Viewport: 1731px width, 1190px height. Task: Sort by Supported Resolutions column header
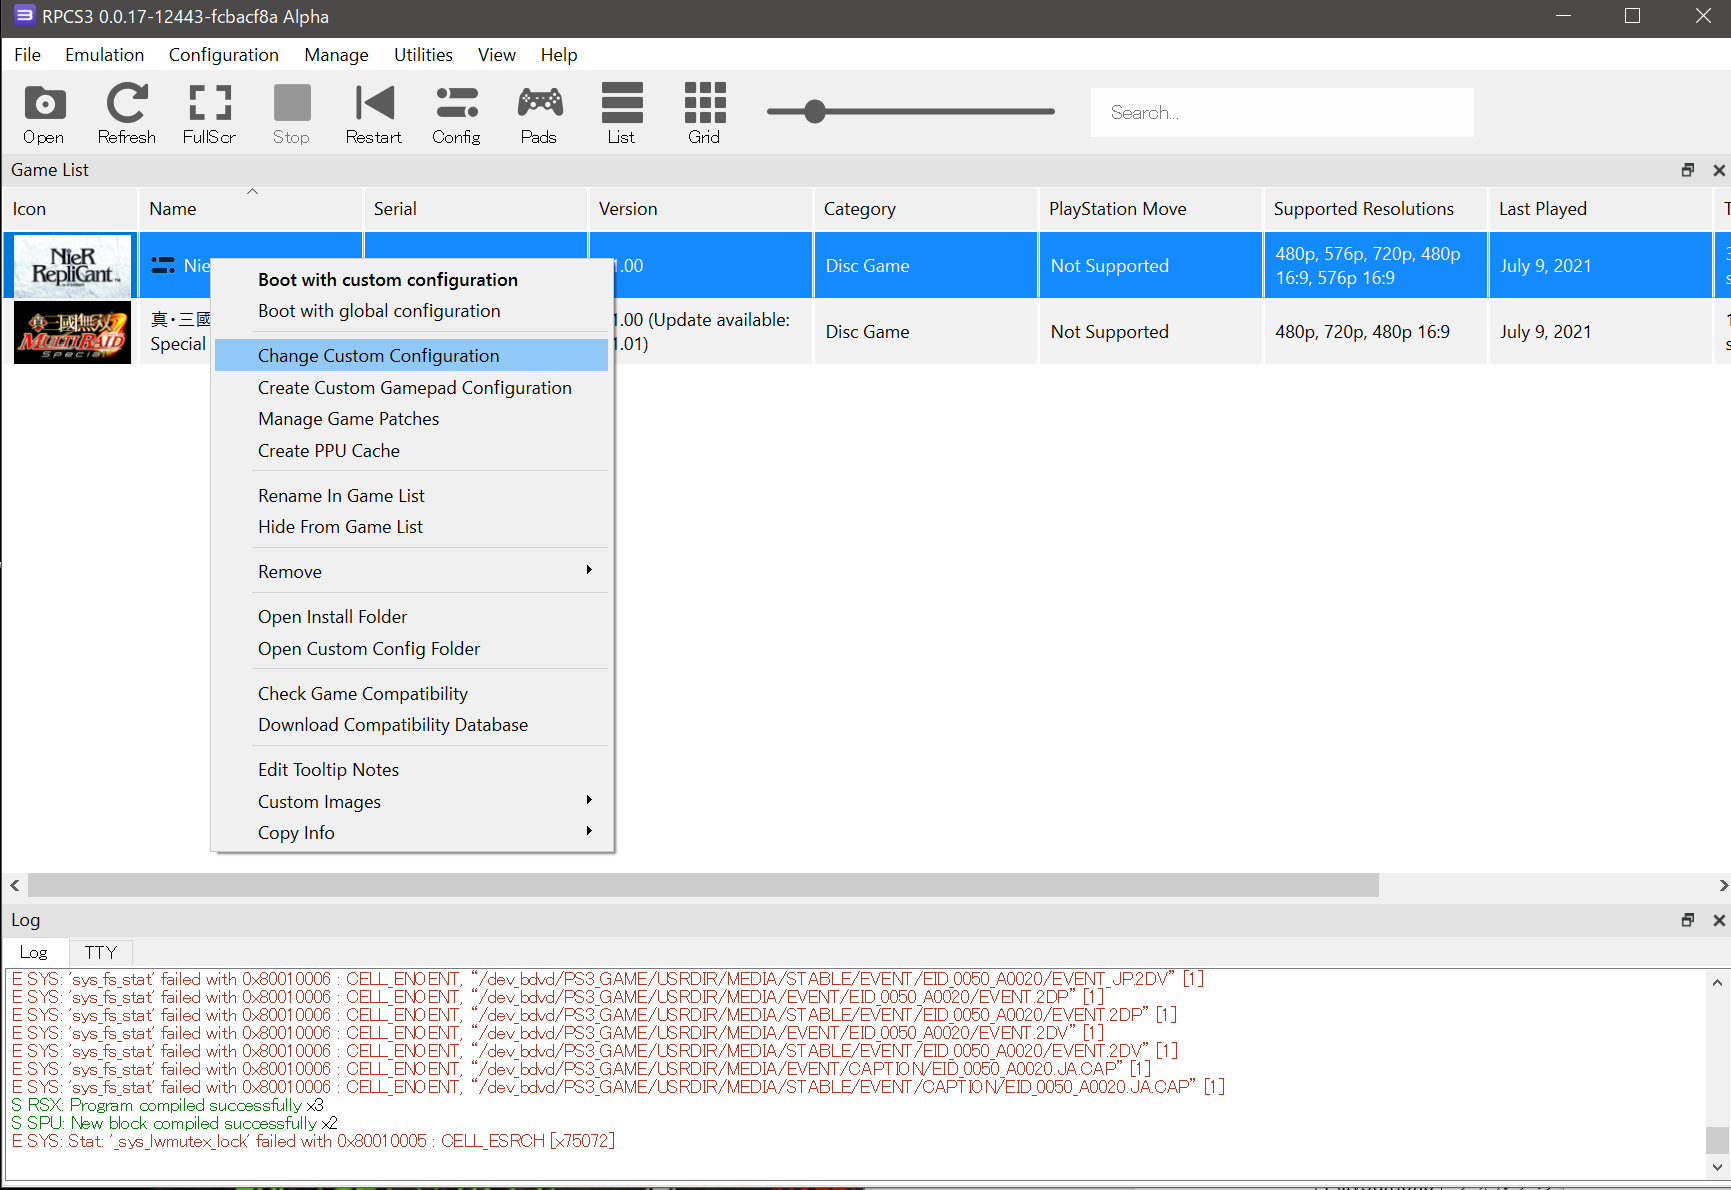[x=1375, y=209]
